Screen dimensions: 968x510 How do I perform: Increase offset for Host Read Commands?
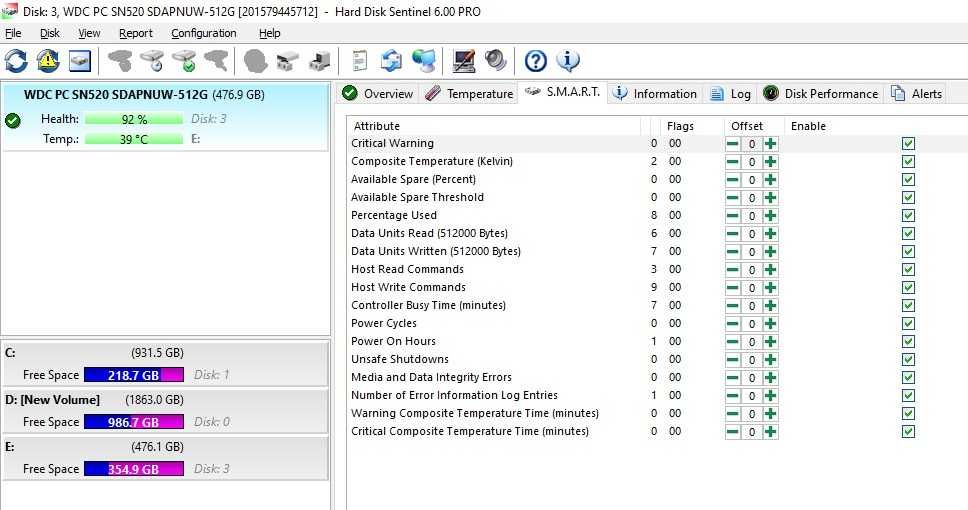point(770,270)
